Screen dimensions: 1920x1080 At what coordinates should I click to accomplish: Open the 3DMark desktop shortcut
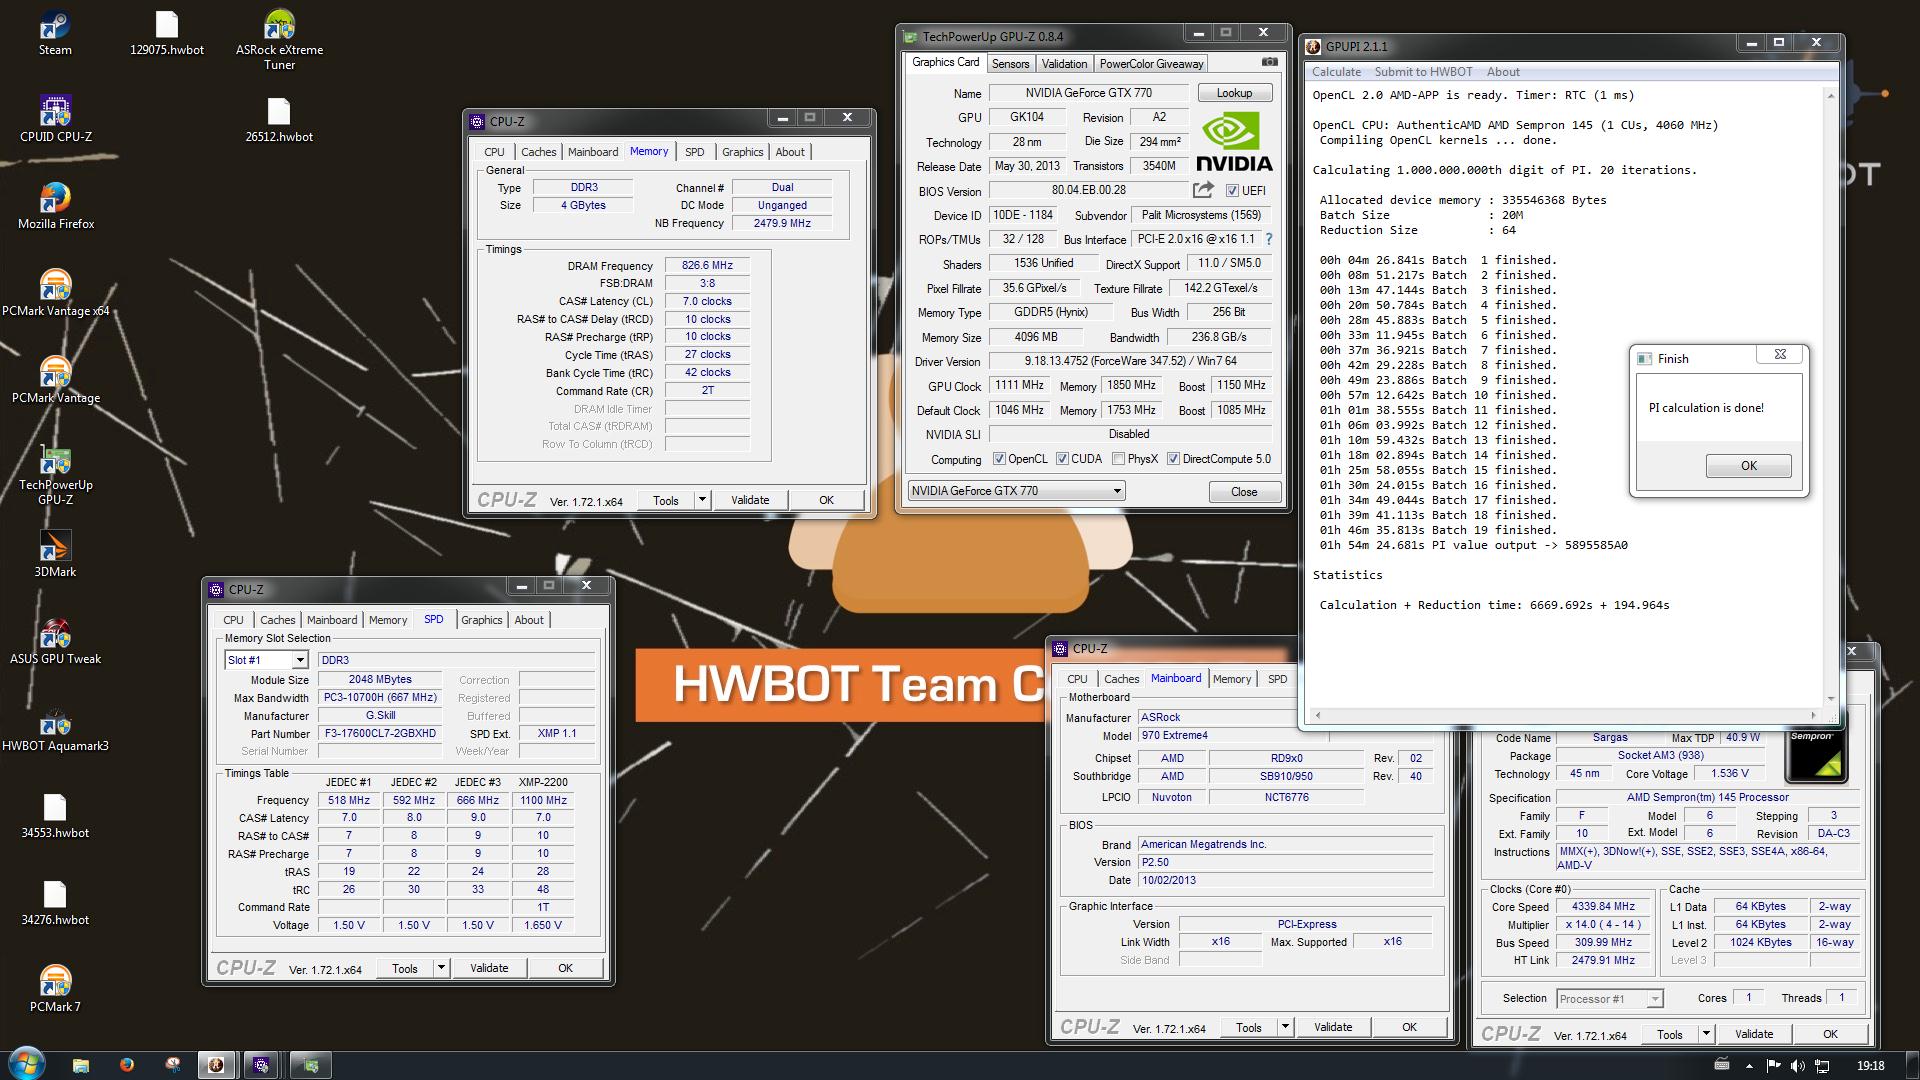55,555
